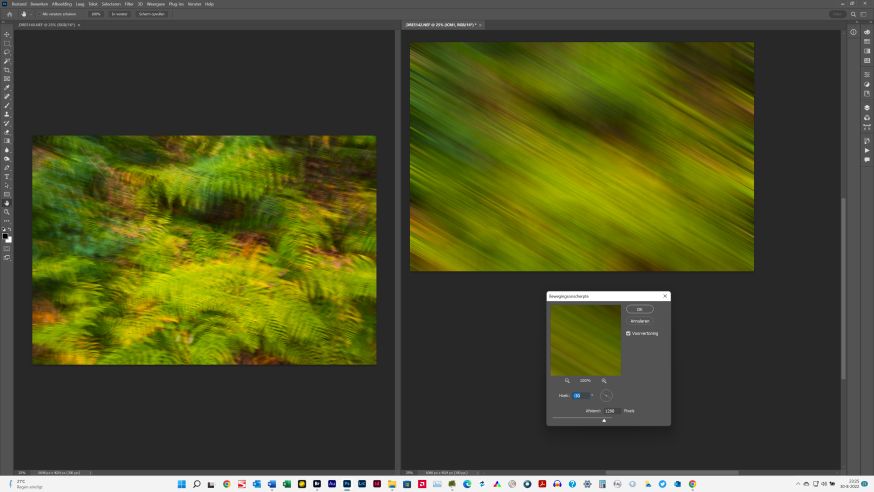Screen dimensions: 874x492
Task: Select the Type tool
Action: (7, 177)
